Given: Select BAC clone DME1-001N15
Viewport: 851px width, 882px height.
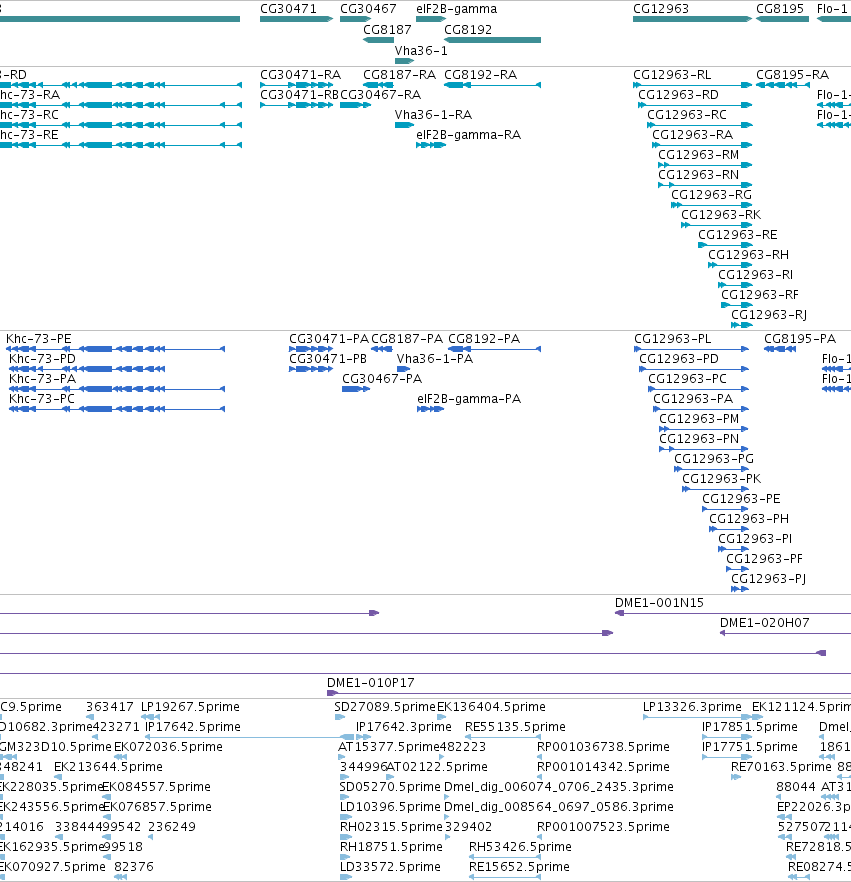Looking at the screenshot, I should (733, 613).
